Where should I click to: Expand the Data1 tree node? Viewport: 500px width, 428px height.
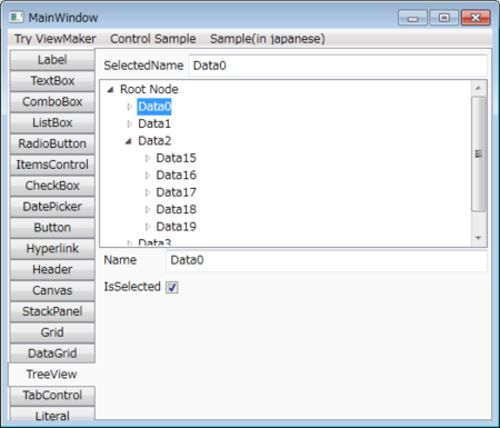pyautogui.click(x=130, y=124)
